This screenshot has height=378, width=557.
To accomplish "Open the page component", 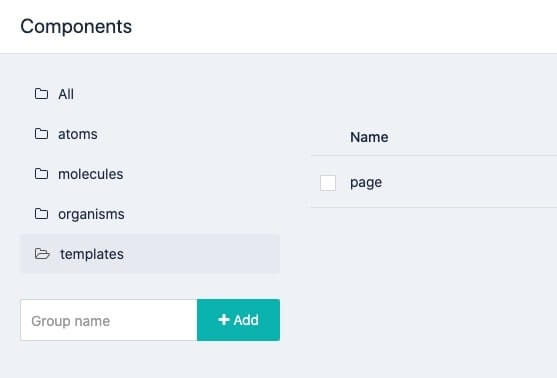I will pyautogui.click(x=366, y=183).
